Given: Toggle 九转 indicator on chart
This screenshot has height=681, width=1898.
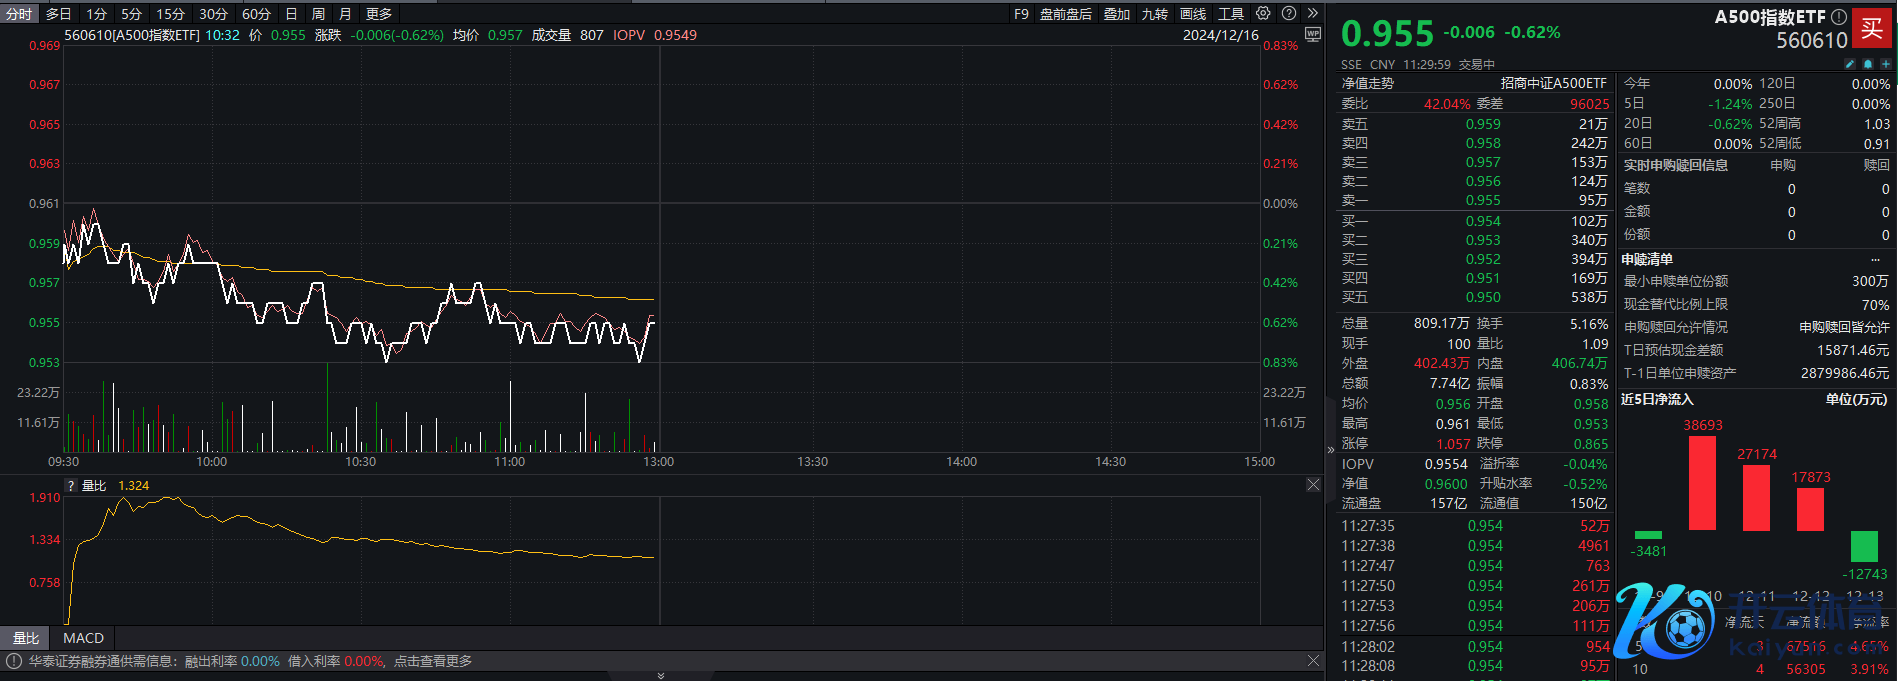Looking at the screenshot, I should pos(1155,14).
